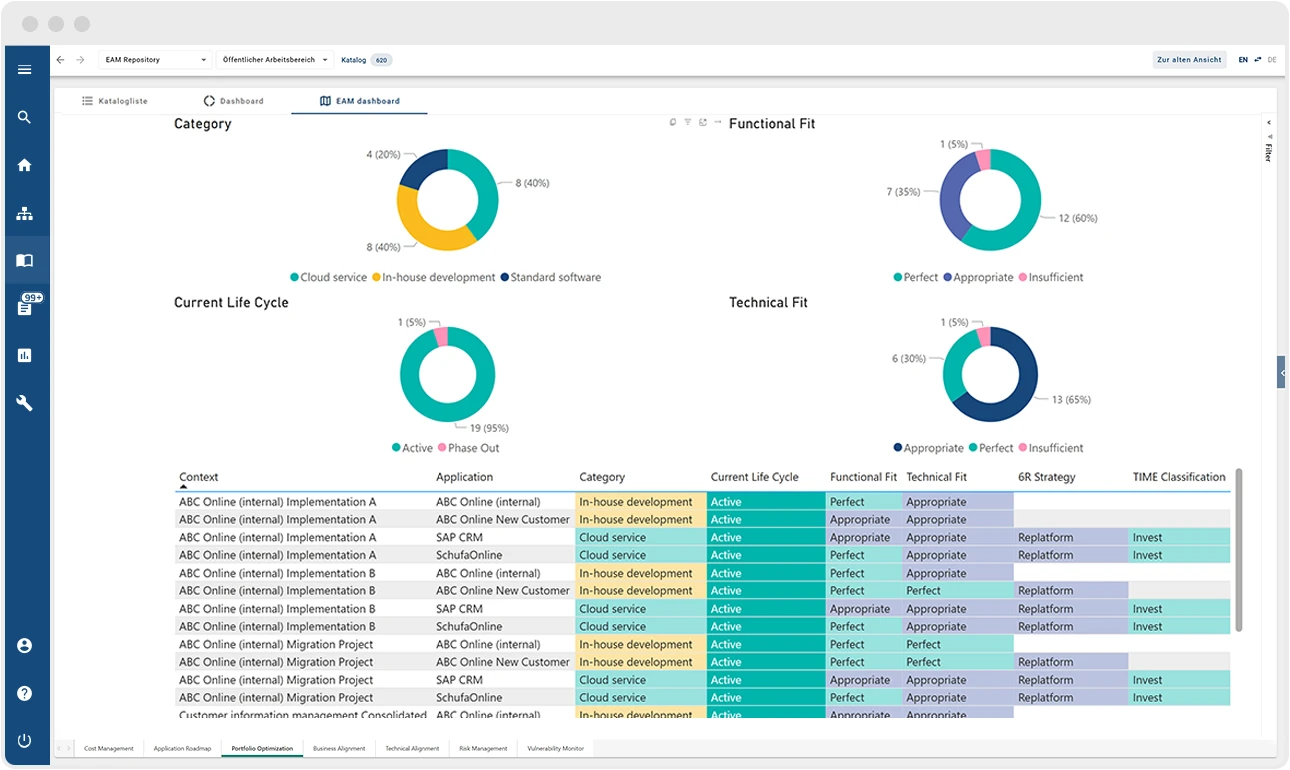This screenshot has width=1290, height=770.
Task: Open the Business Alignment sheet tab
Action: click(339, 748)
